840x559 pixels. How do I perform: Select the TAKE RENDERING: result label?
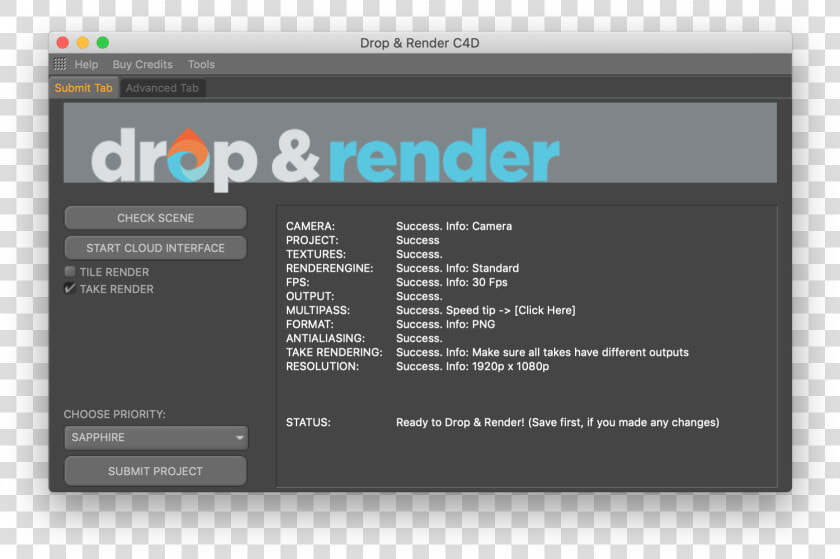tap(334, 352)
